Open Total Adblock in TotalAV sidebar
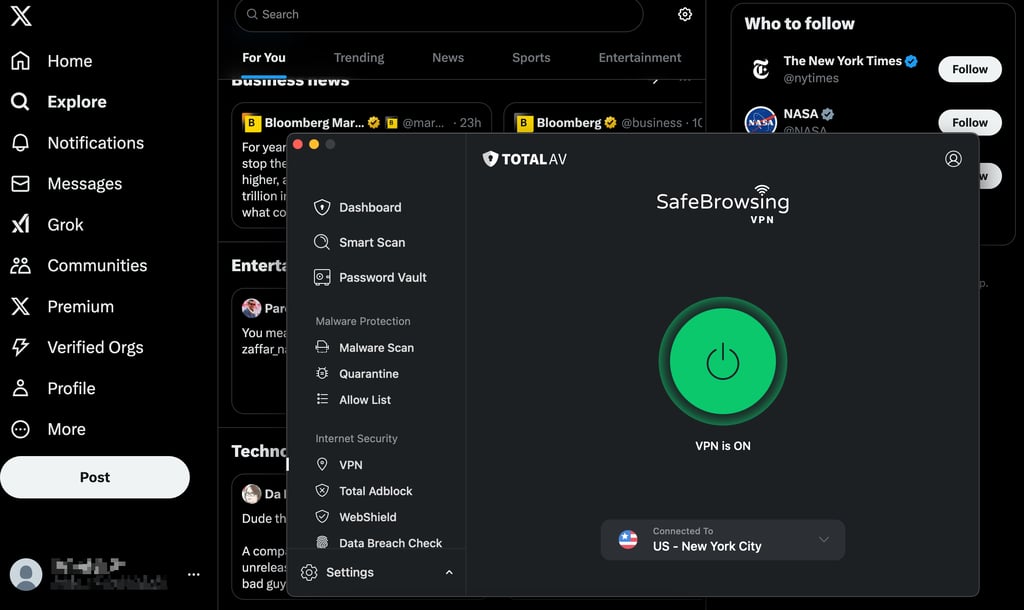Screen dimensions: 1024x610 tap(364, 490)
